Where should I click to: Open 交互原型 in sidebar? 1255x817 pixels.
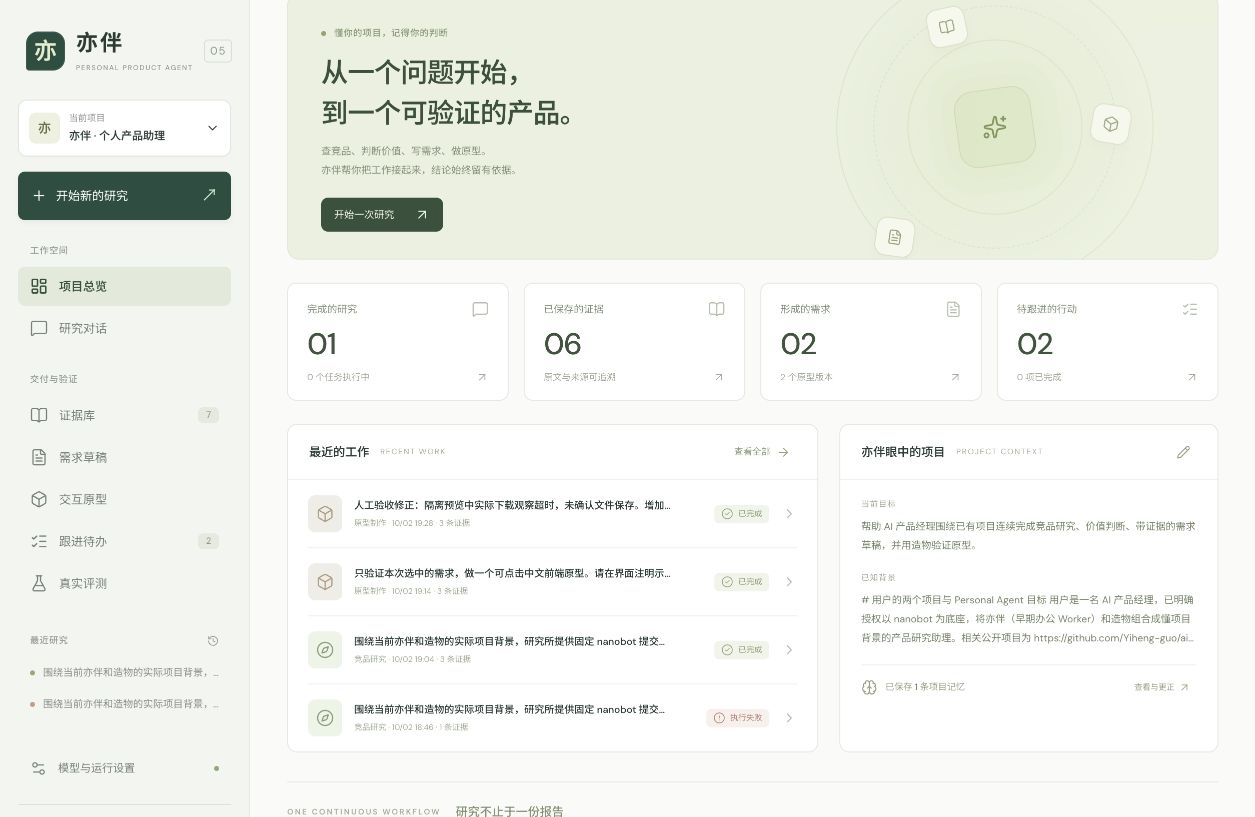coord(124,499)
